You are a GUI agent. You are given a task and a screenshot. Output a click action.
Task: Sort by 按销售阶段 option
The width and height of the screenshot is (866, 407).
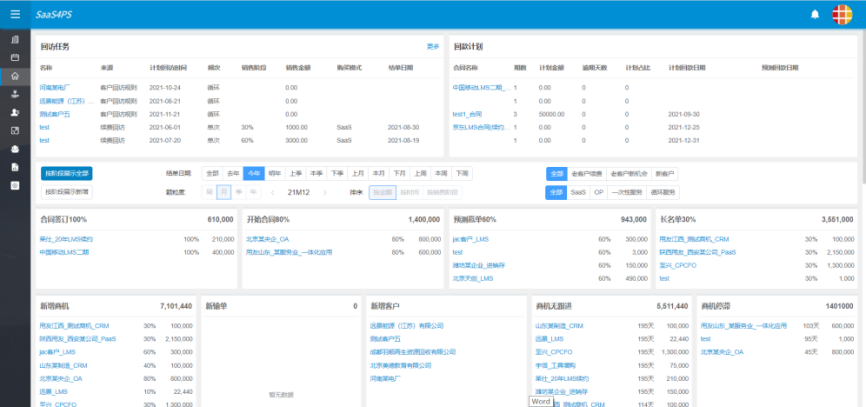click(442, 192)
